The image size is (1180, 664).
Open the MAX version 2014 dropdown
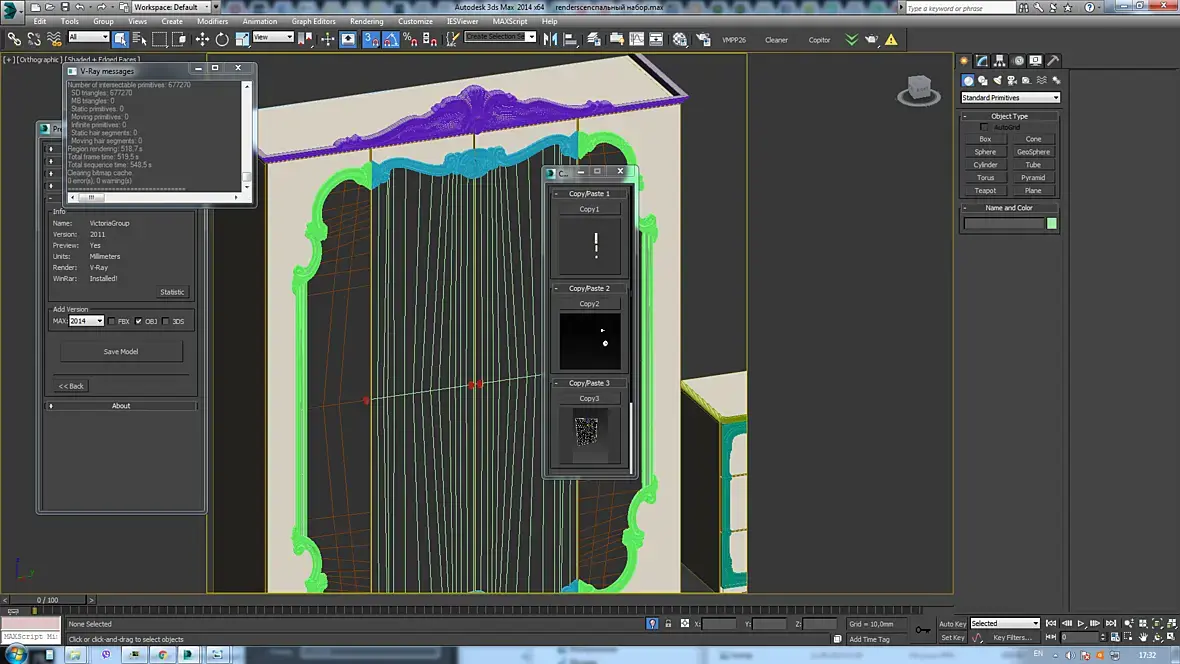coord(86,321)
